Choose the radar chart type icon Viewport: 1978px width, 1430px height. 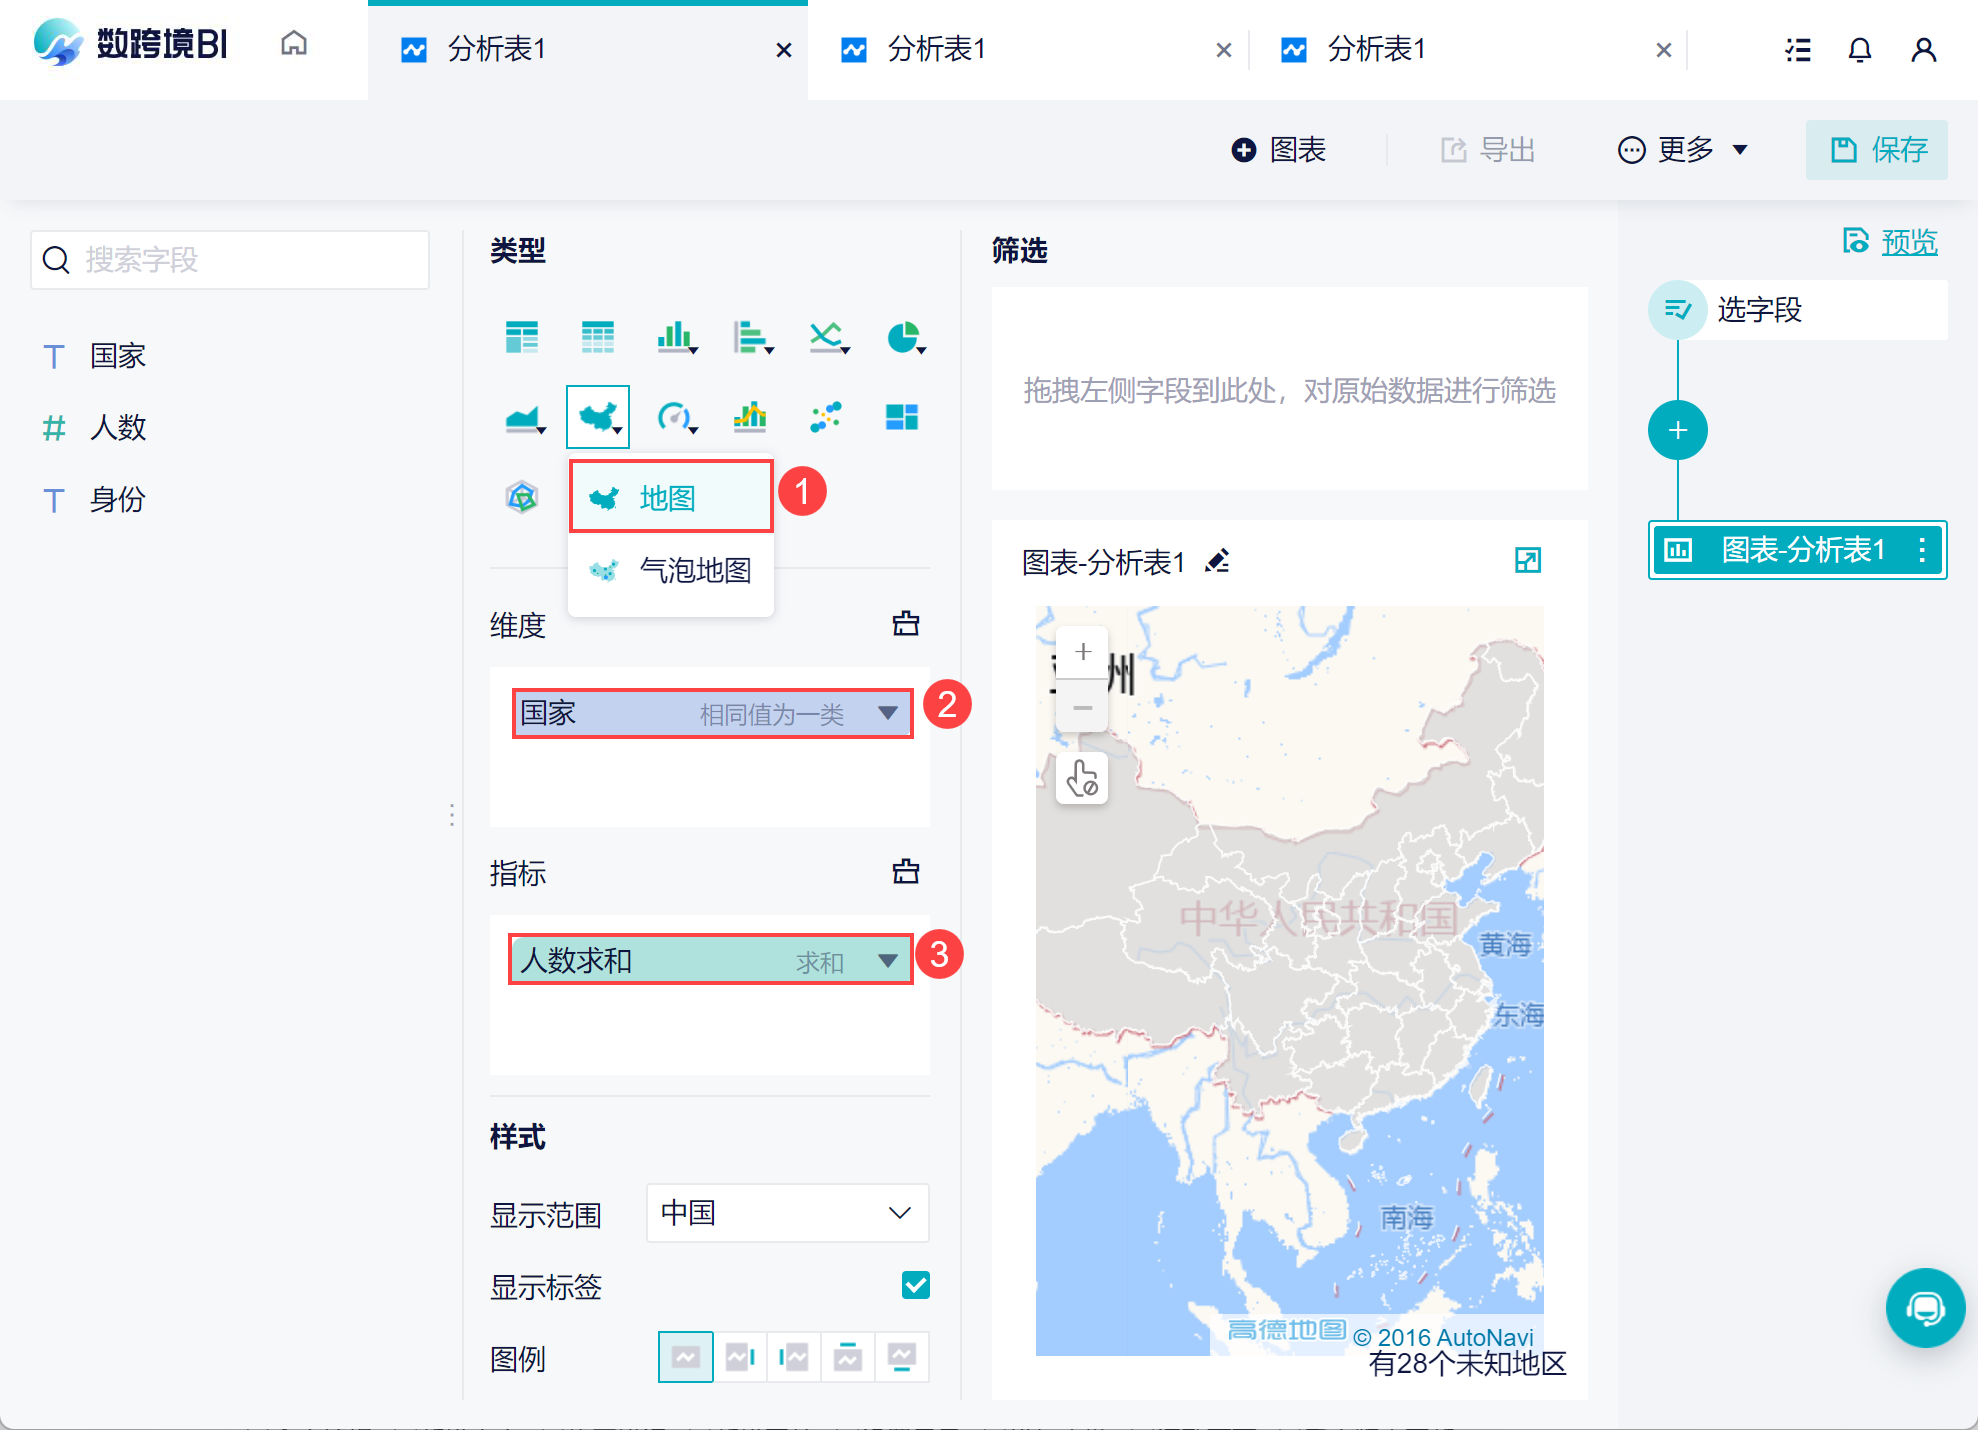[522, 496]
